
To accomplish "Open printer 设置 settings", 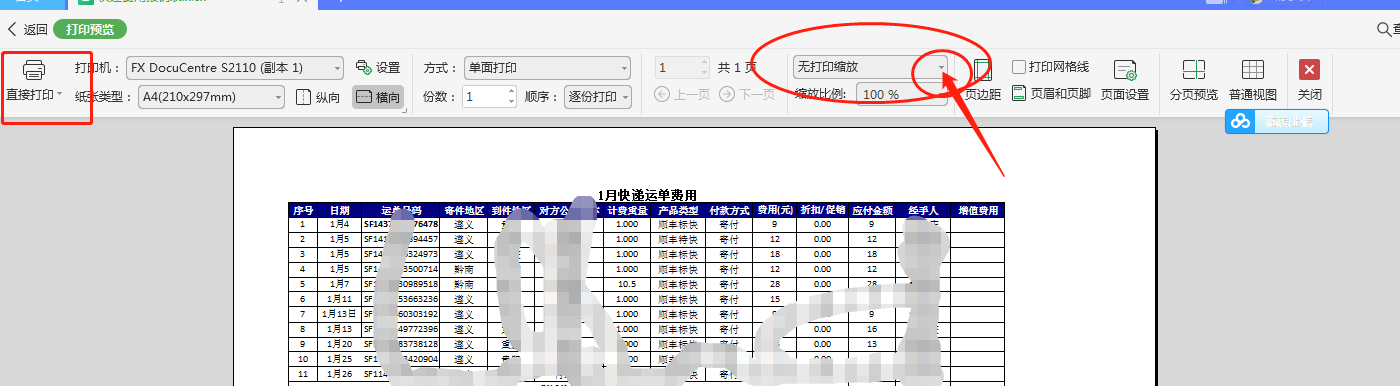I will click(378, 67).
